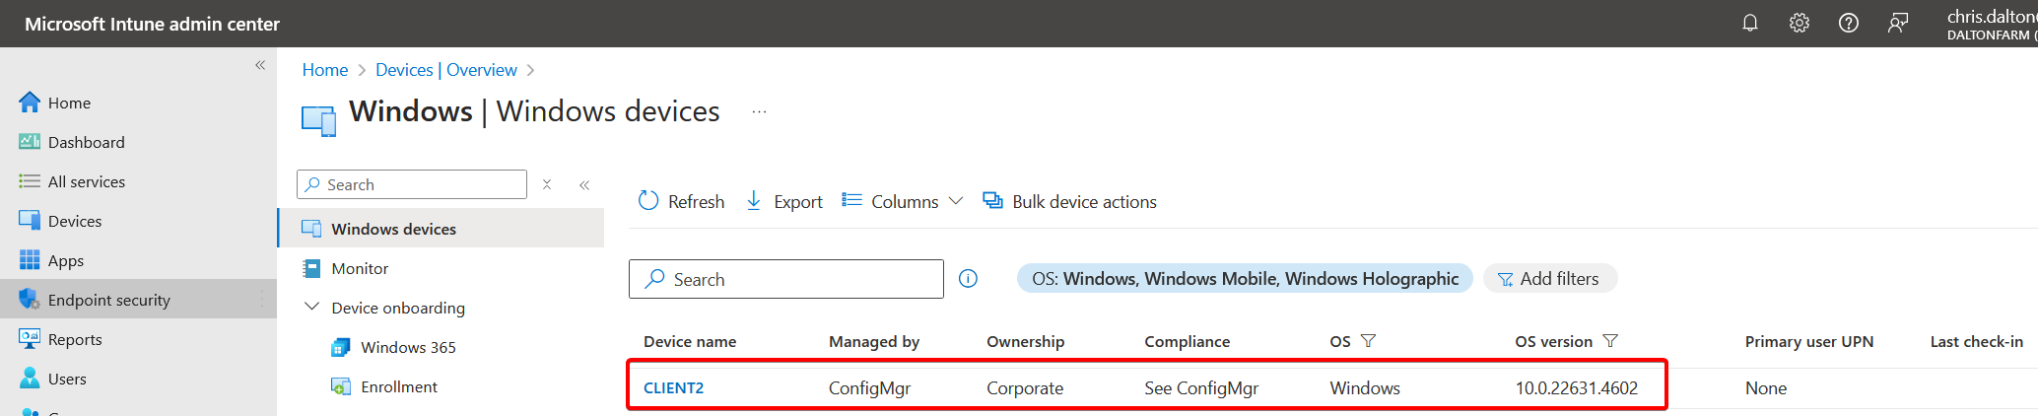The width and height of the screenshot is (2038, 416).
Task: Click the blade menu search field
Action: pyautogui.click(x=412, y=185)
